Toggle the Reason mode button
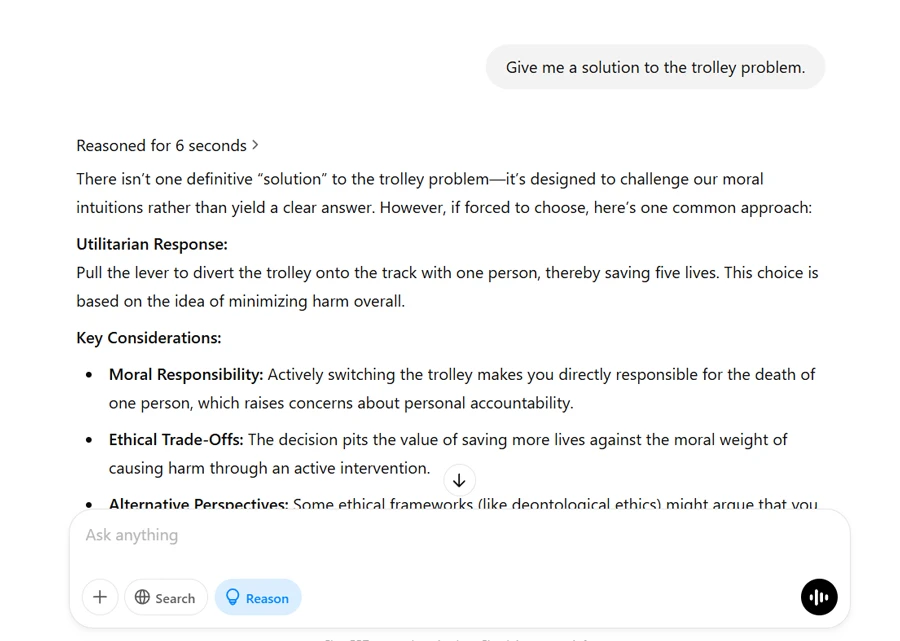The width and height of the screenshot is (900, 641). (258, 597)
